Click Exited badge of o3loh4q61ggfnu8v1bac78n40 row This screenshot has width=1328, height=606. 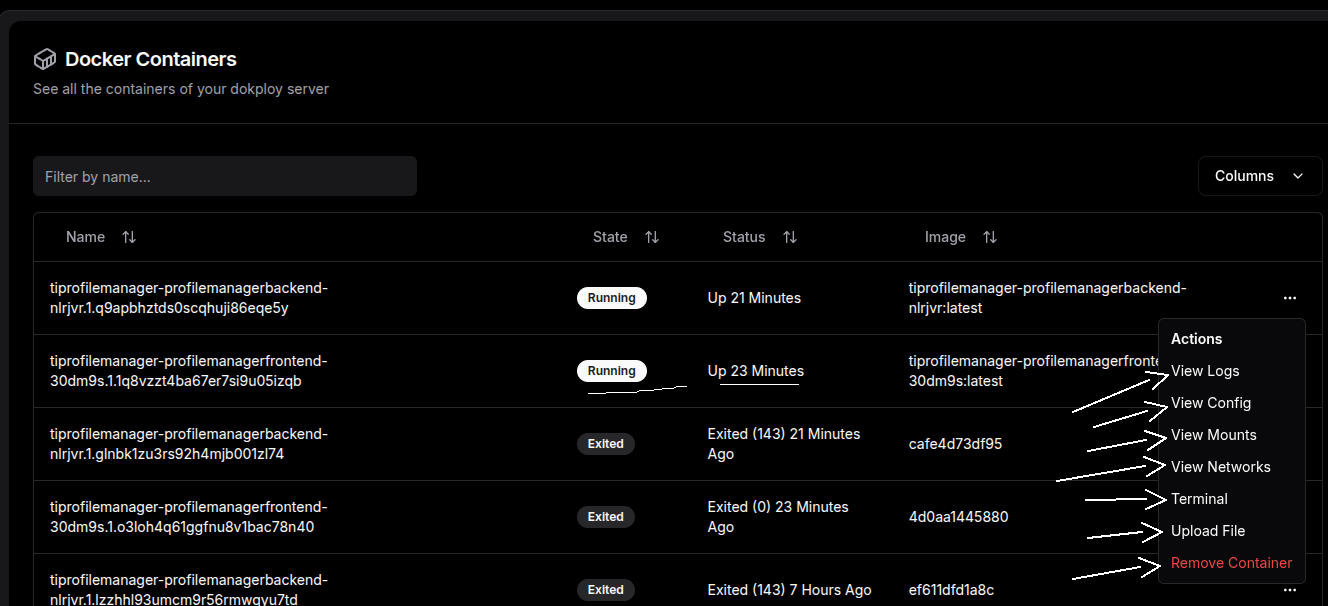pos(606,517)
